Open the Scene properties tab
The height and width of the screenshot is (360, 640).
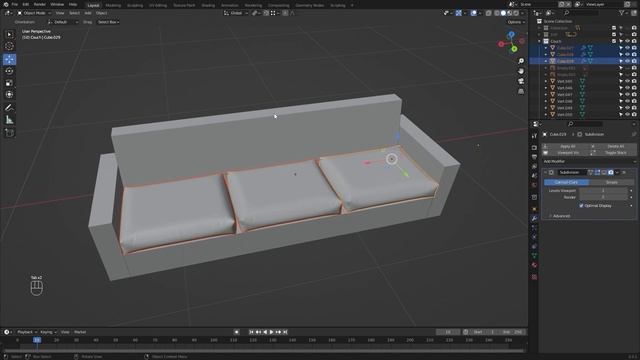[534, 176]
